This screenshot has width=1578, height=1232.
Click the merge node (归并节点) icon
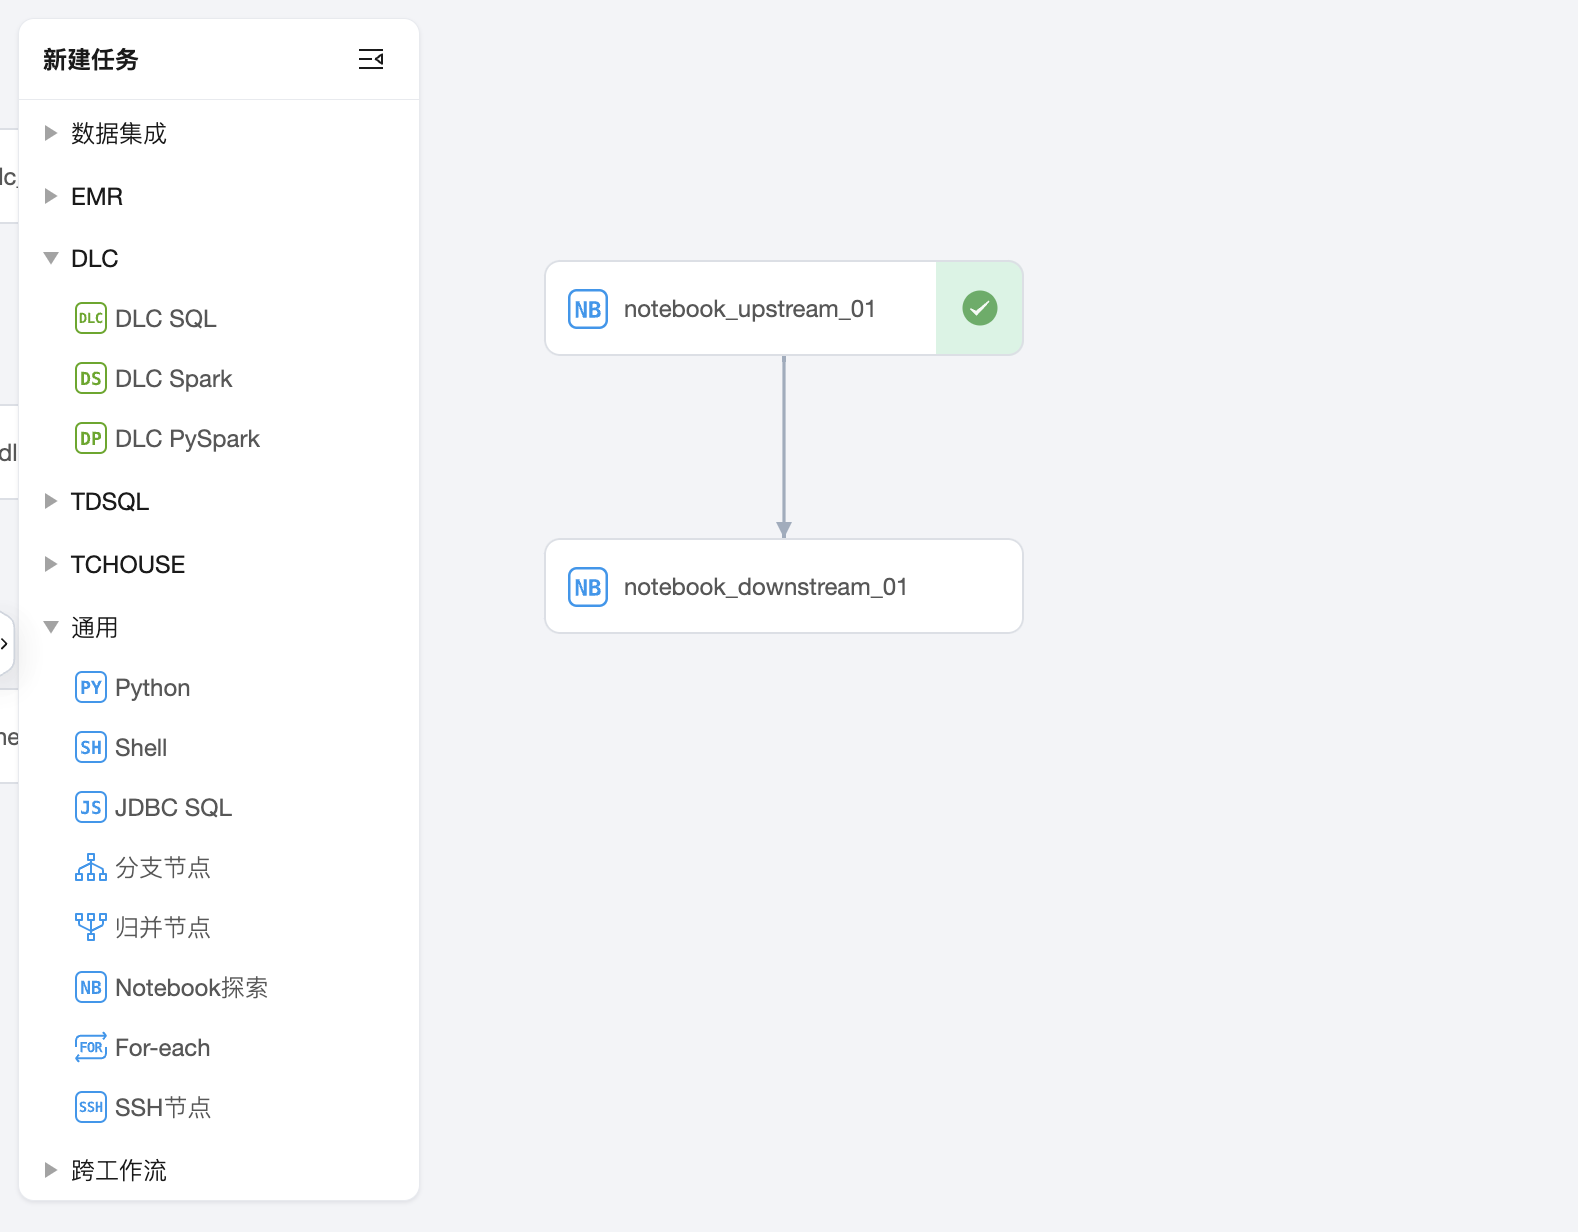click(91, 927)
